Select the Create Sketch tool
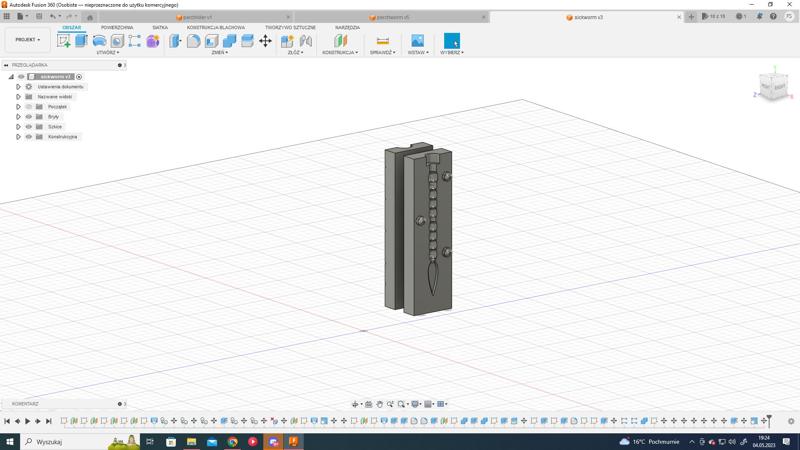The width and height of the screenshot is (800, 450). 64,41
